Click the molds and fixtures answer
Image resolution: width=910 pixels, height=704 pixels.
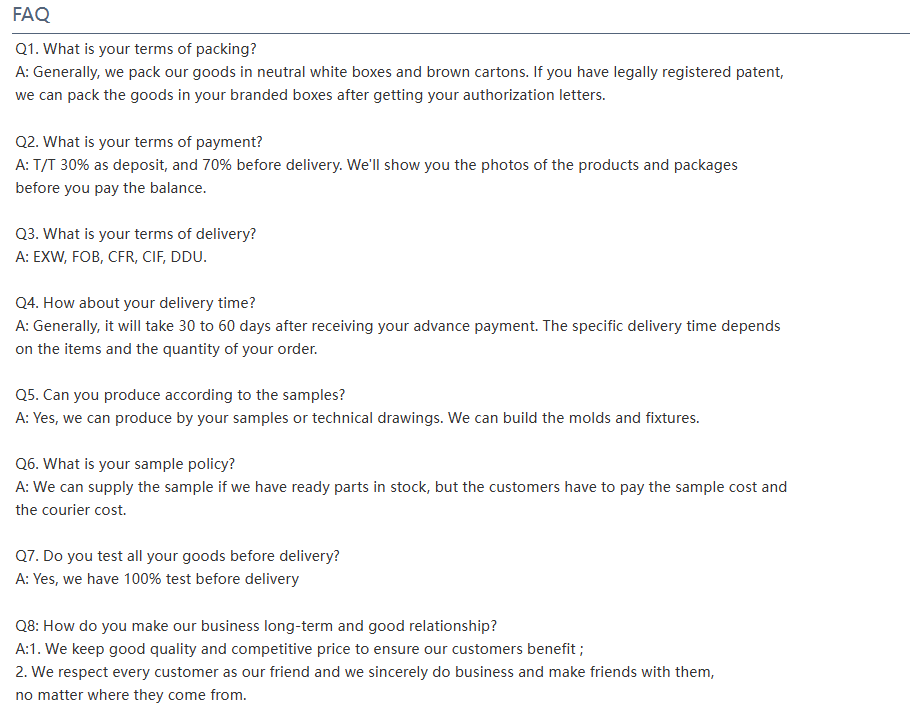tap(357, 418)
